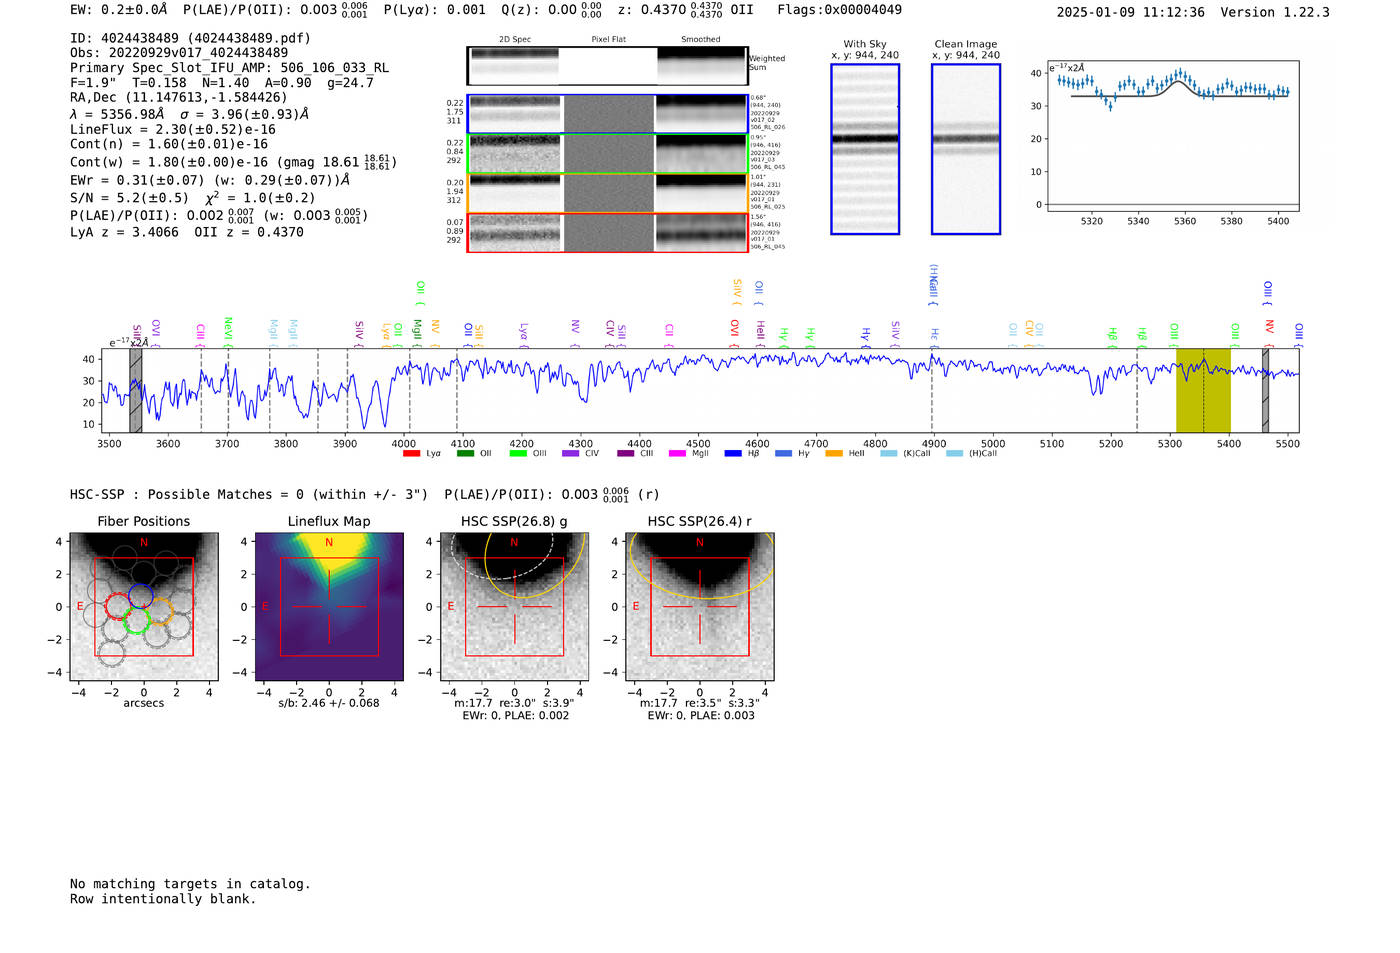Click the yellow highlighted band in spectrum
The height and width of the screenshot is (953, 1400).
(x=1203, y=391)
